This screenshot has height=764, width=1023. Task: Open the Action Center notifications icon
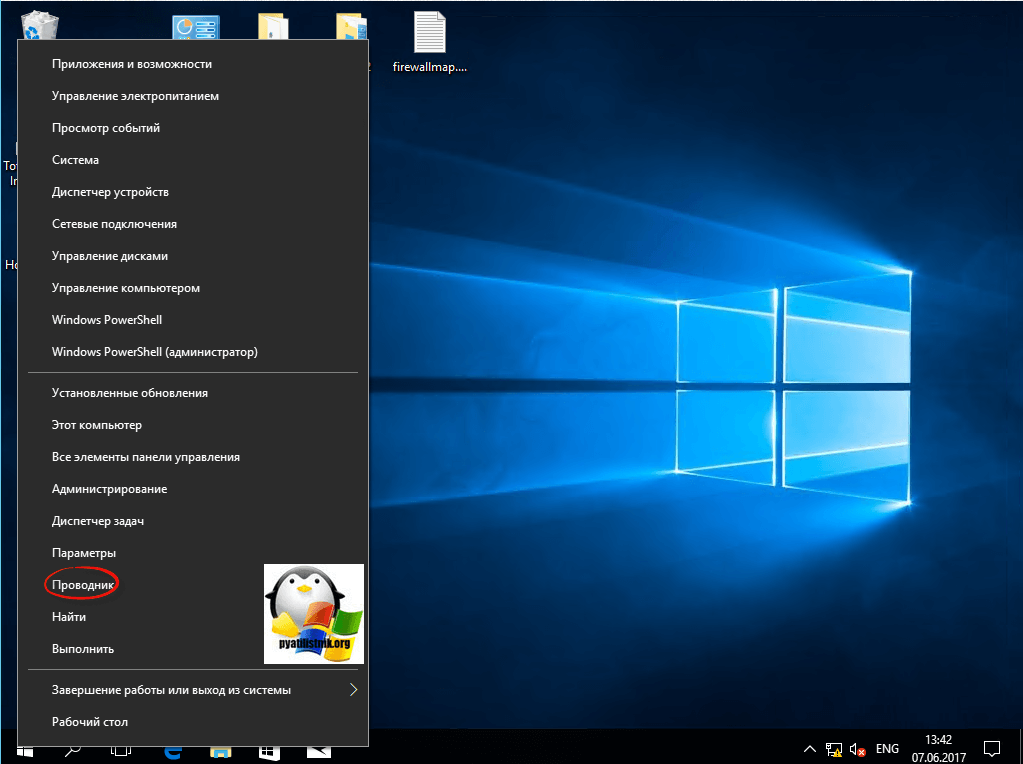click(992, 748)
